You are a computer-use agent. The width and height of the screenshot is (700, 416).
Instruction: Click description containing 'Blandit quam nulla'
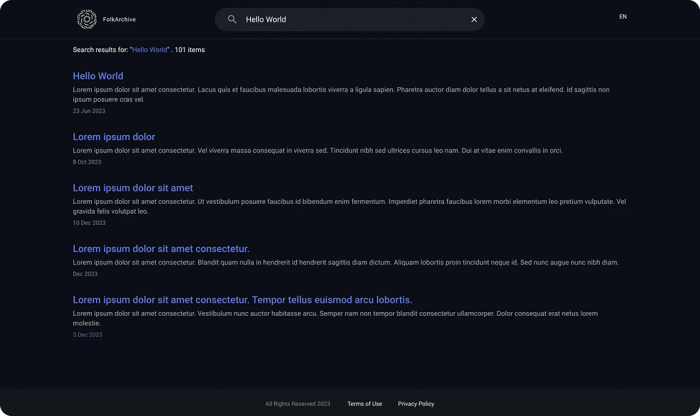(x=346, y=263)
